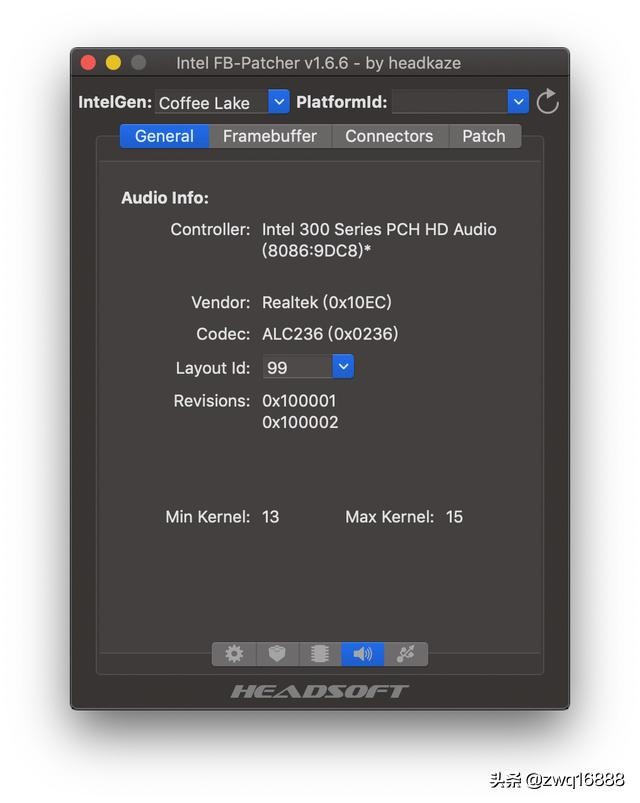Screen dimensions: 640x803
Task: Open the Layout Id dropdown
Action: [x=343, y=367]
